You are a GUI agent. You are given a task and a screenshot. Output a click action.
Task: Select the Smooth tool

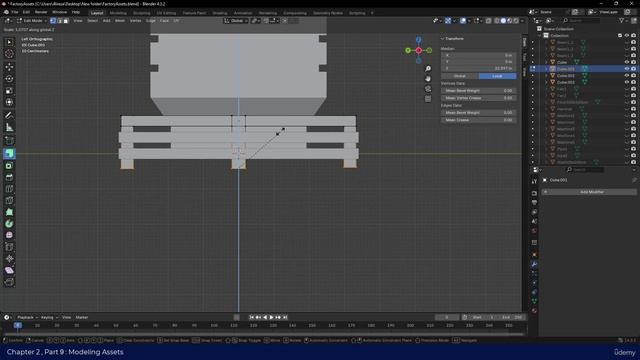coord(9,235)
